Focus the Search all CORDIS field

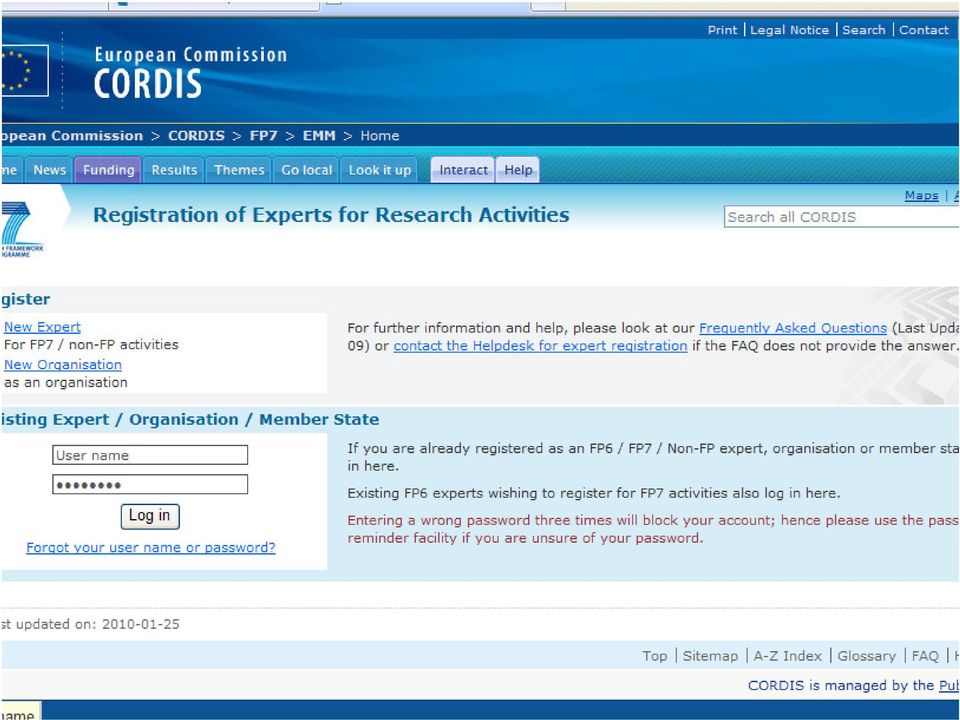841,217
